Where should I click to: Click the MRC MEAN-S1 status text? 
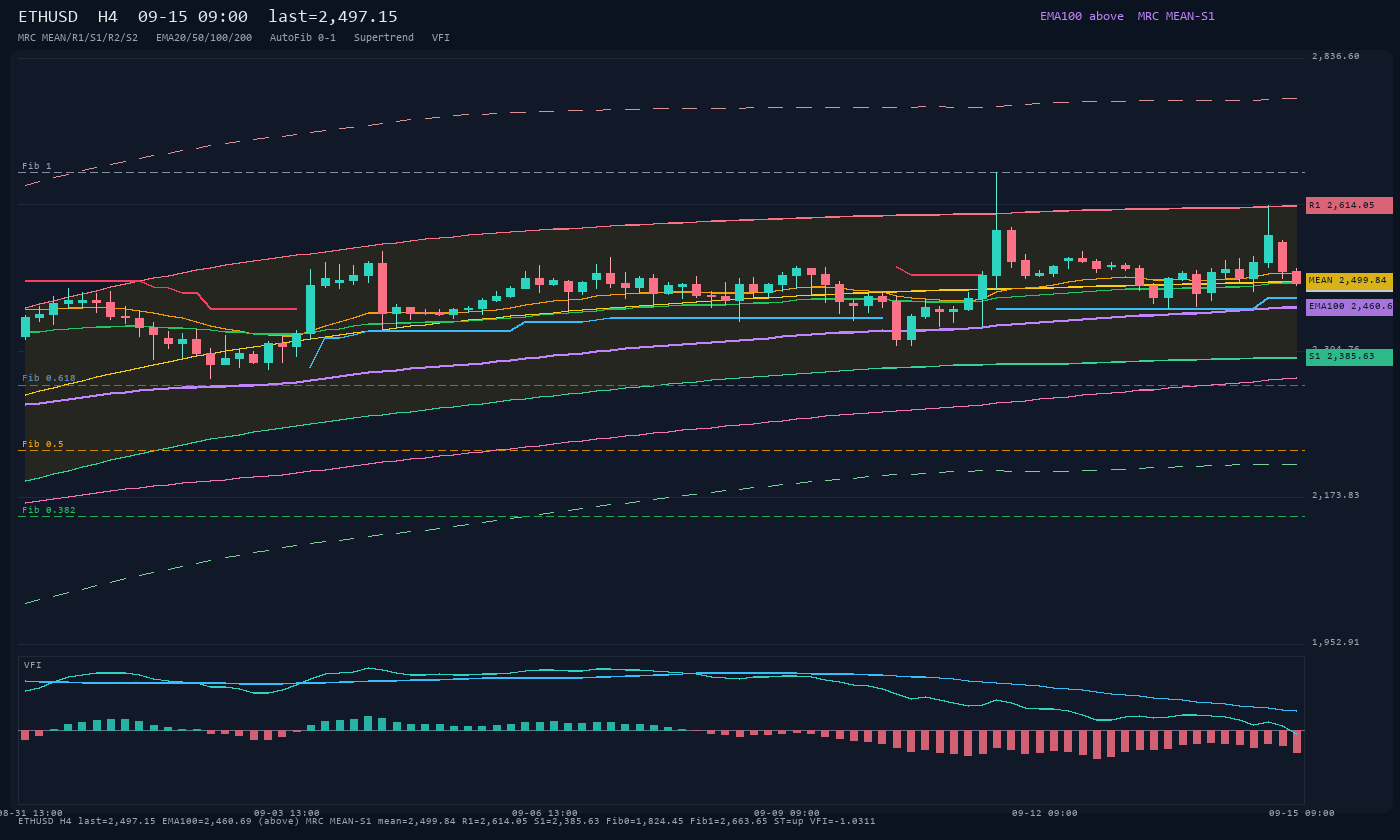[1176, 16]
